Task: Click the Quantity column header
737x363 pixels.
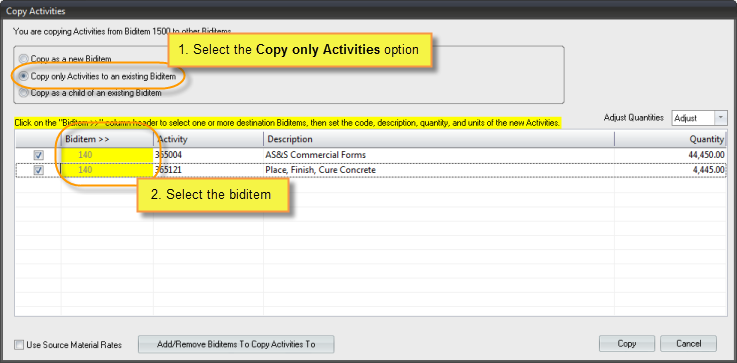Action: pyautogui.click(x=671, y=139)
